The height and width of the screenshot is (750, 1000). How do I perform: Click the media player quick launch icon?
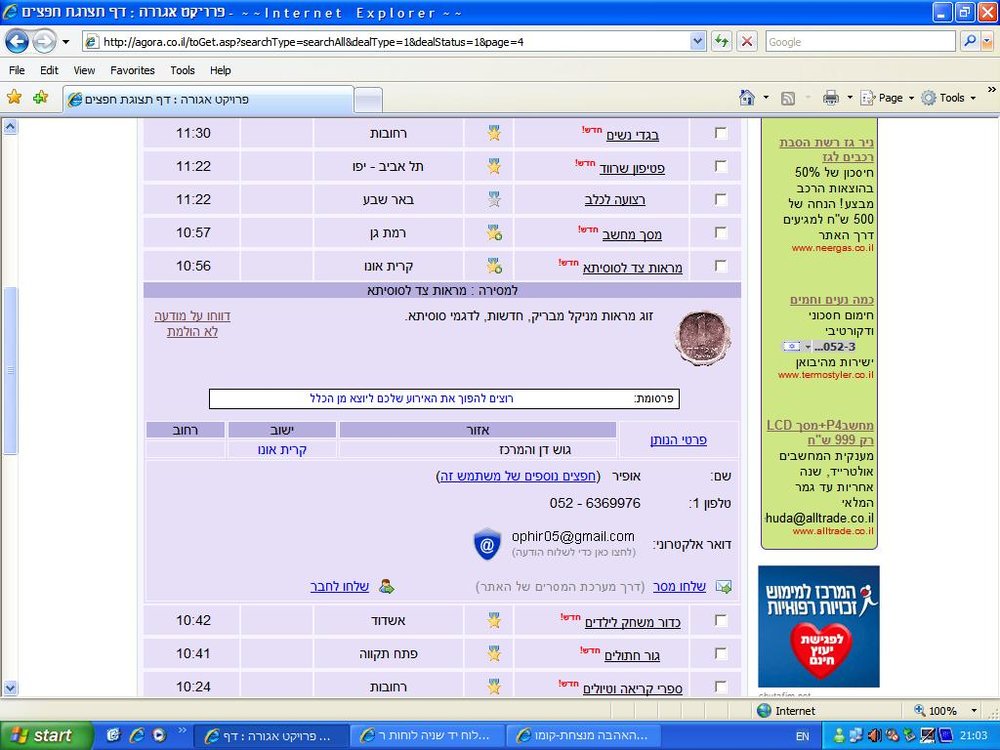(158, 735)
